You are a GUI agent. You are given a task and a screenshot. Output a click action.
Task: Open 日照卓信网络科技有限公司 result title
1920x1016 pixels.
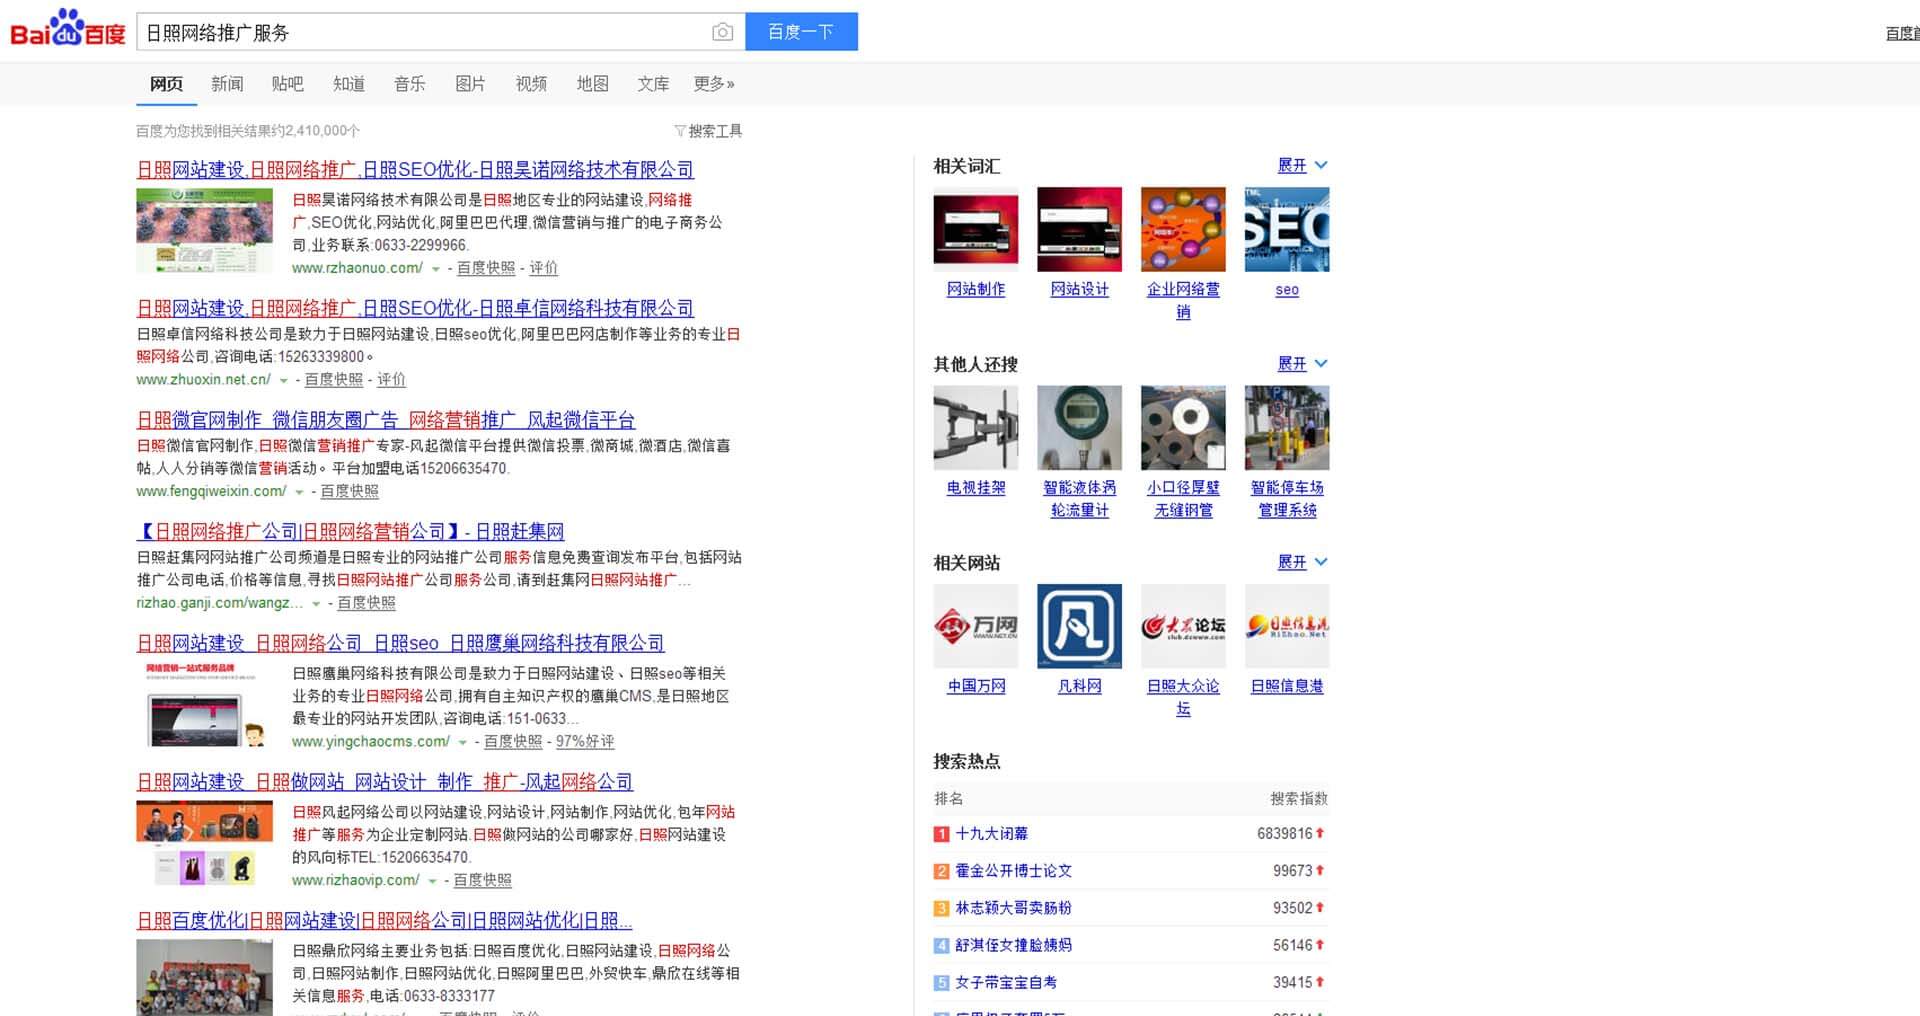click(x=415, y=309)
